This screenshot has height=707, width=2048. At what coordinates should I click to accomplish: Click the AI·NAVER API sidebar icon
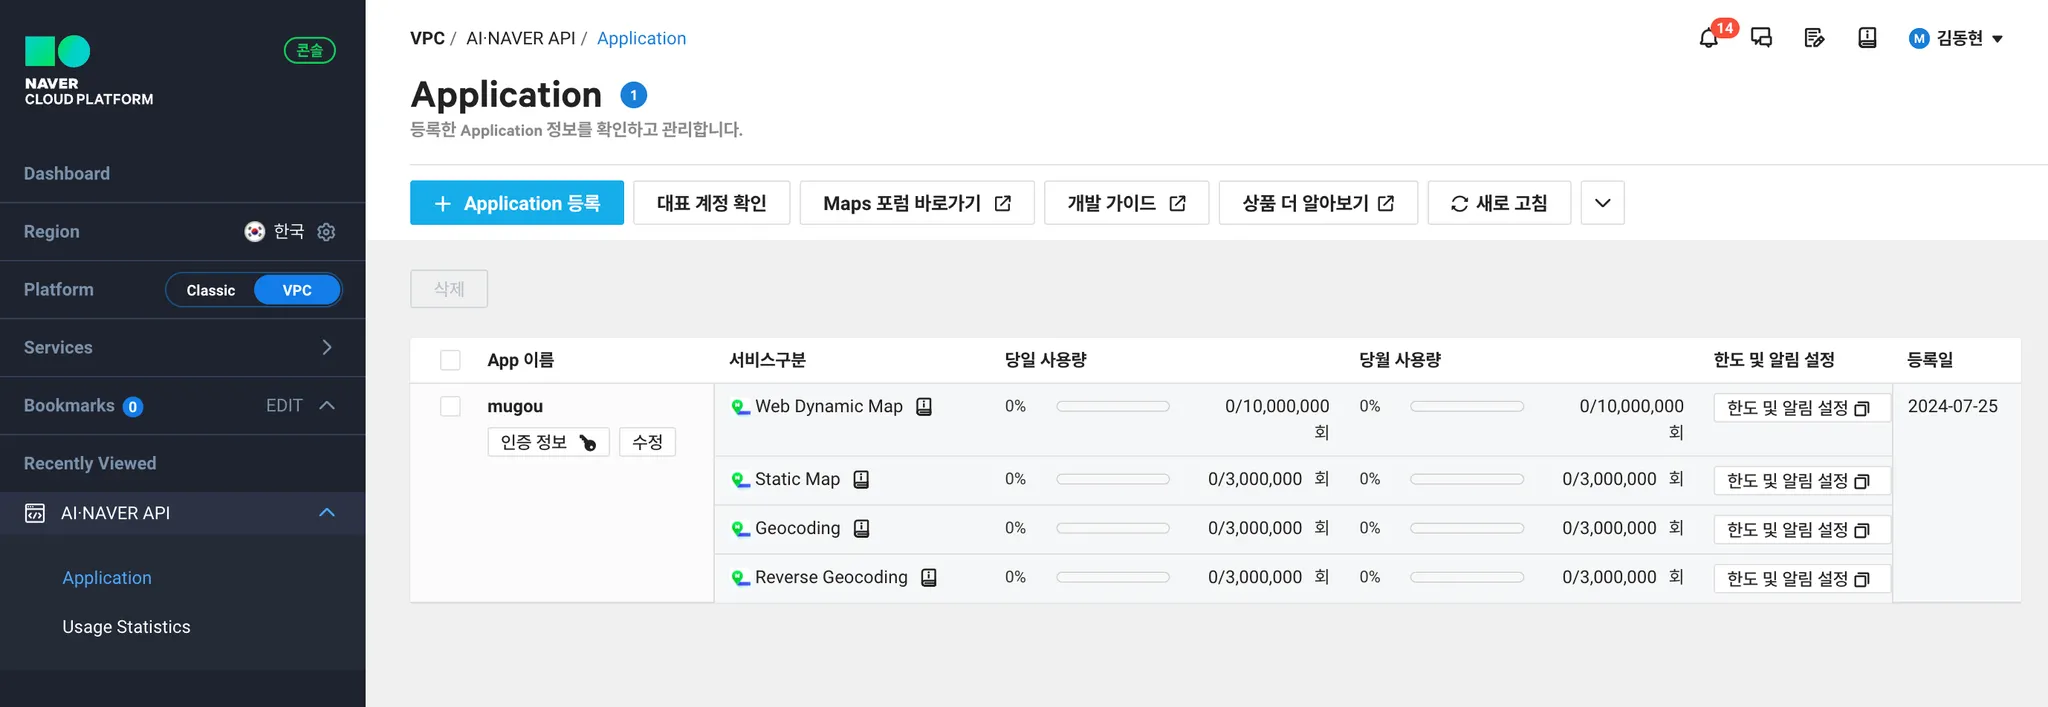coord(35,513)
